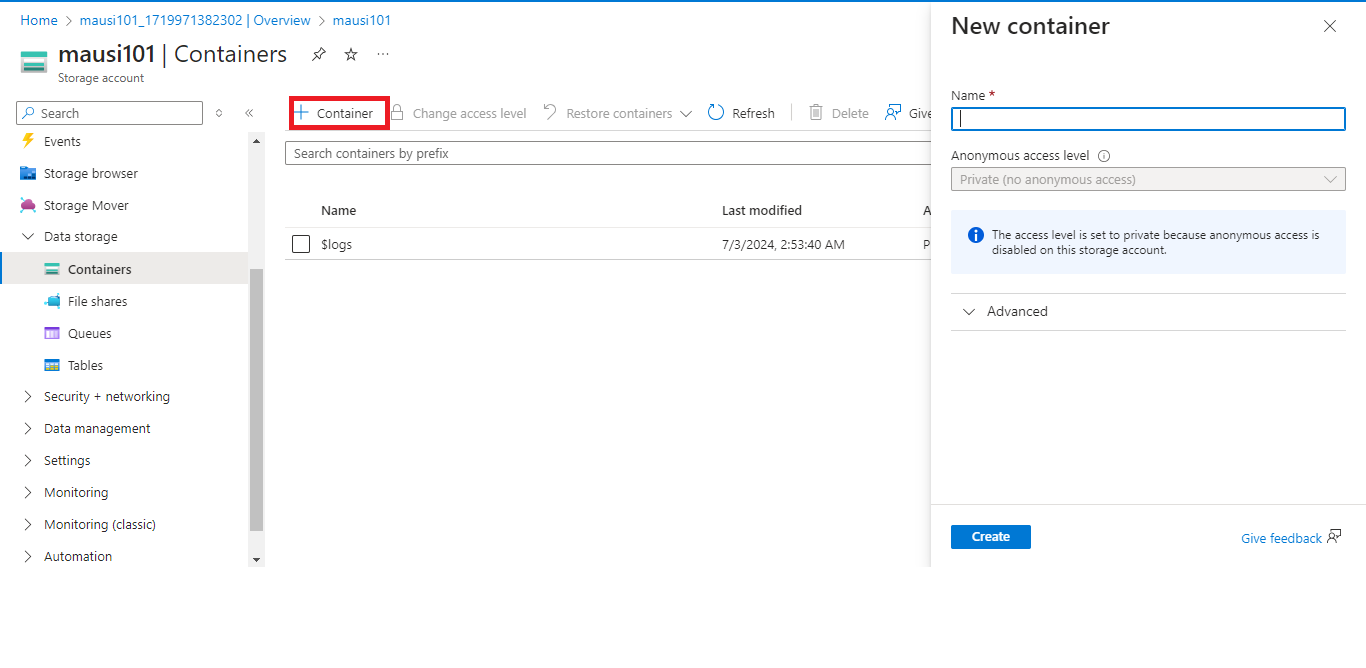Click the sidebar vertical scrollbar
This screenshot has width=1366, height=668.
point(256,400)
